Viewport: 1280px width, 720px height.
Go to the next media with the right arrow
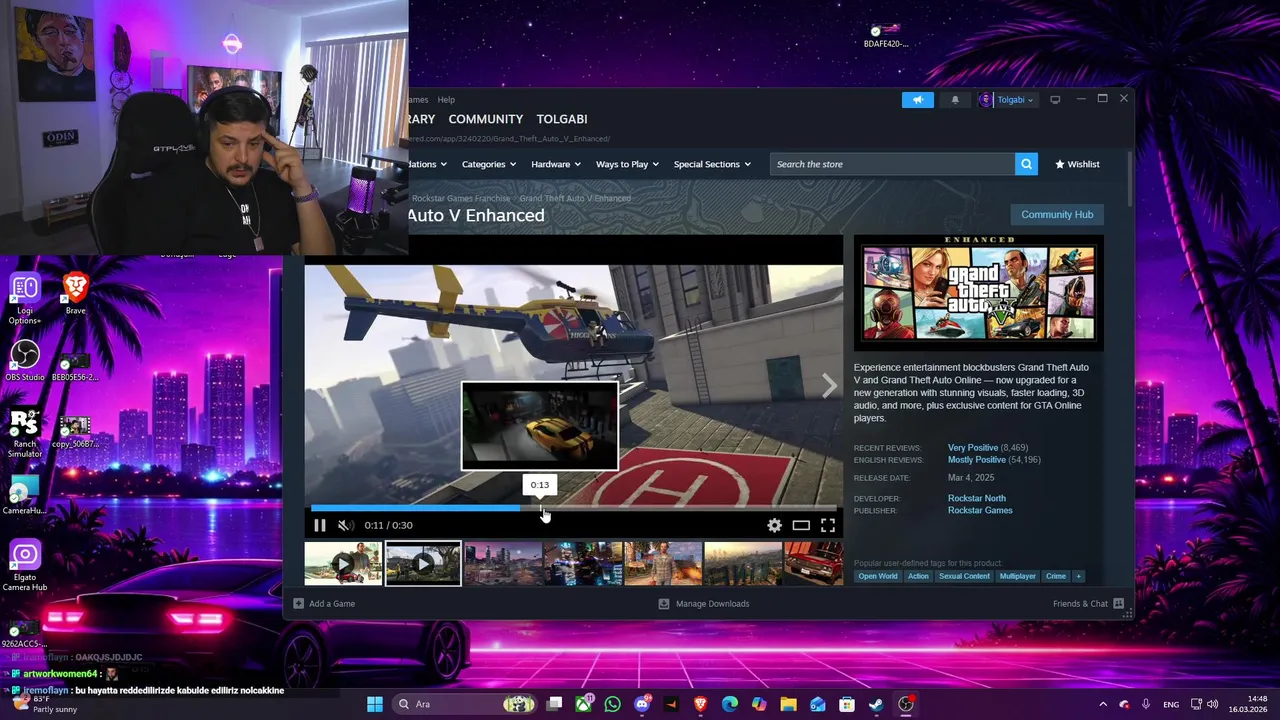point(829,386)
